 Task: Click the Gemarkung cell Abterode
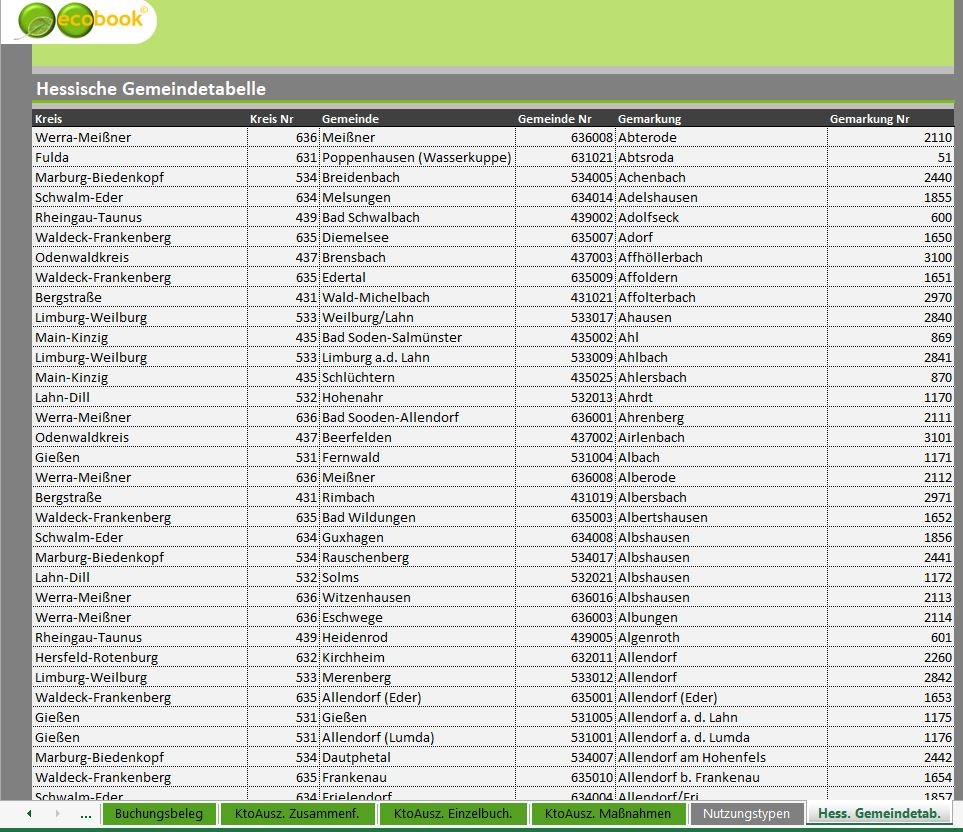point(647,137)
